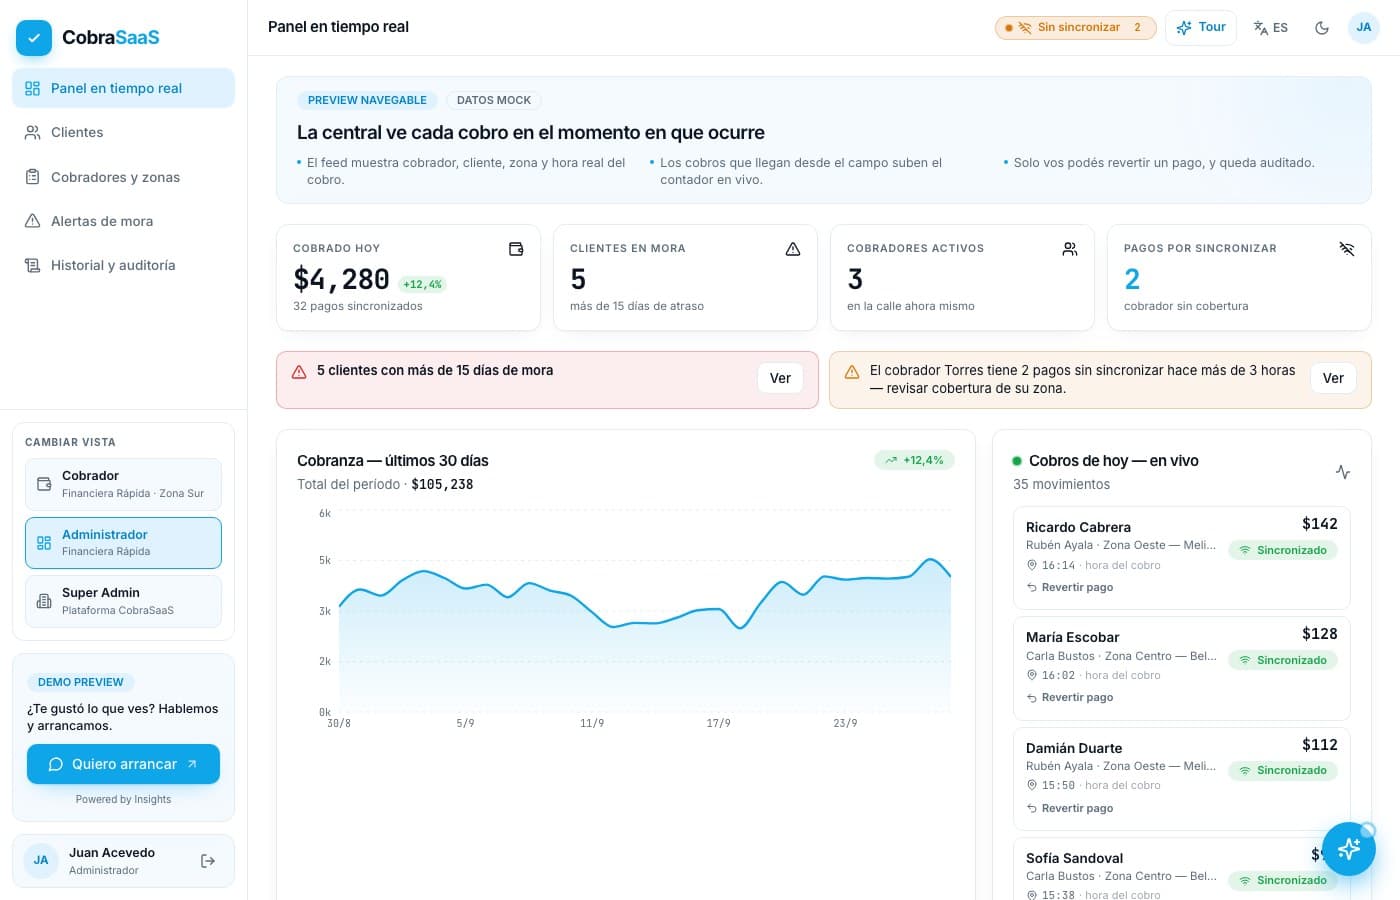Click the CobraSaaS checkmark logo icon

[34, 38]
